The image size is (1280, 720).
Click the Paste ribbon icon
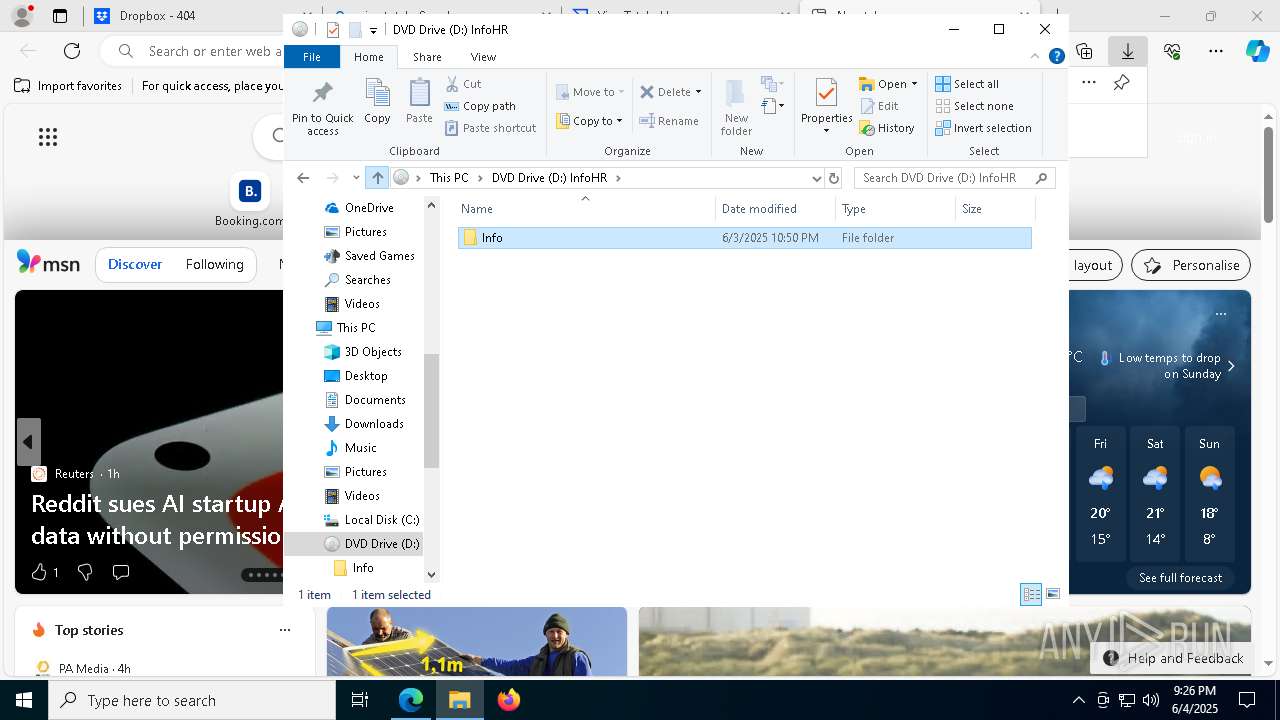[x=419, y=101]
